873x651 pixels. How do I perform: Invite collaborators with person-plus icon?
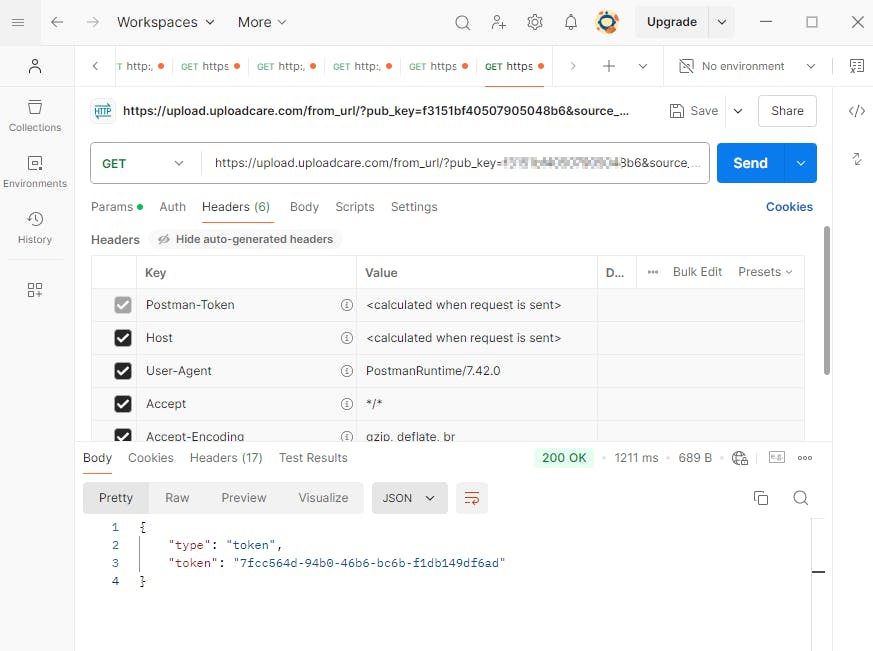pos(498,22)
